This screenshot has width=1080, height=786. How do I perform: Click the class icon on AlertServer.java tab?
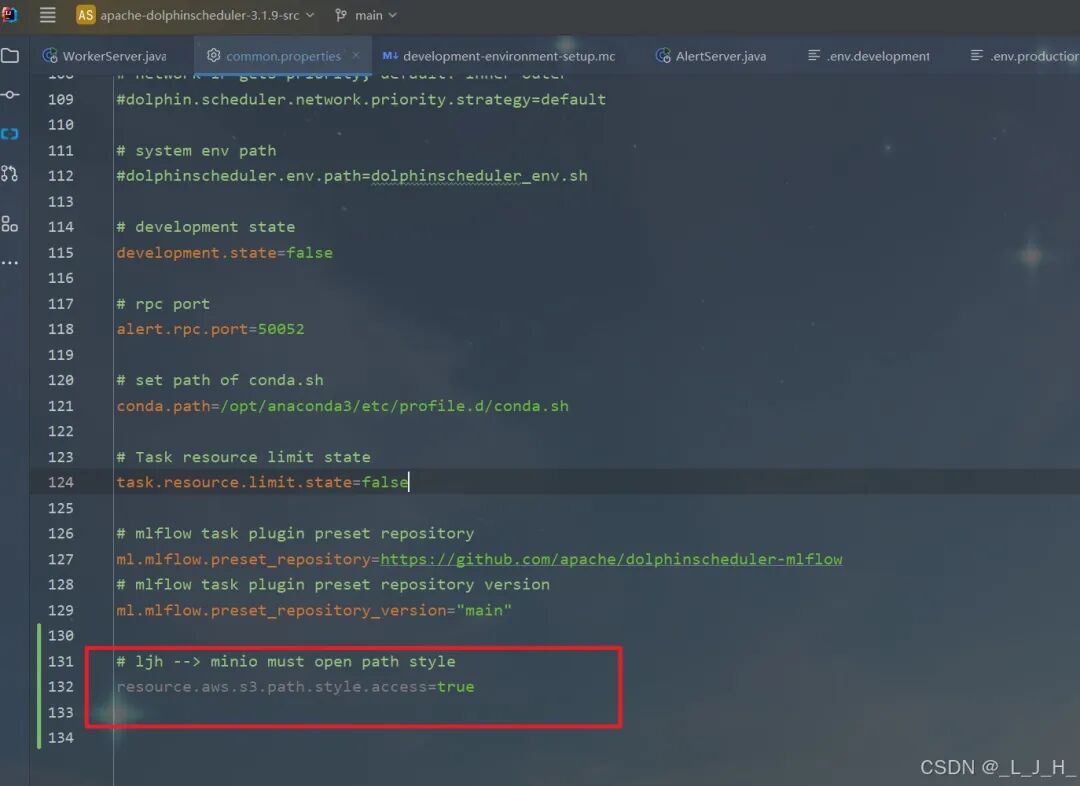coord(663,56)
